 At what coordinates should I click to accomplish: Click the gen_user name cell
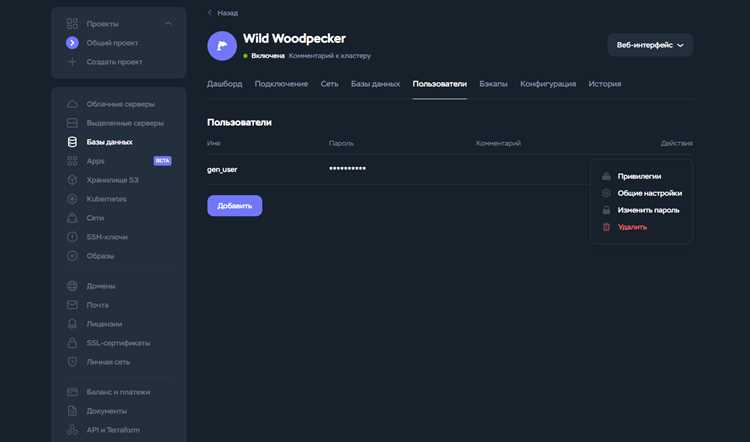222,169
